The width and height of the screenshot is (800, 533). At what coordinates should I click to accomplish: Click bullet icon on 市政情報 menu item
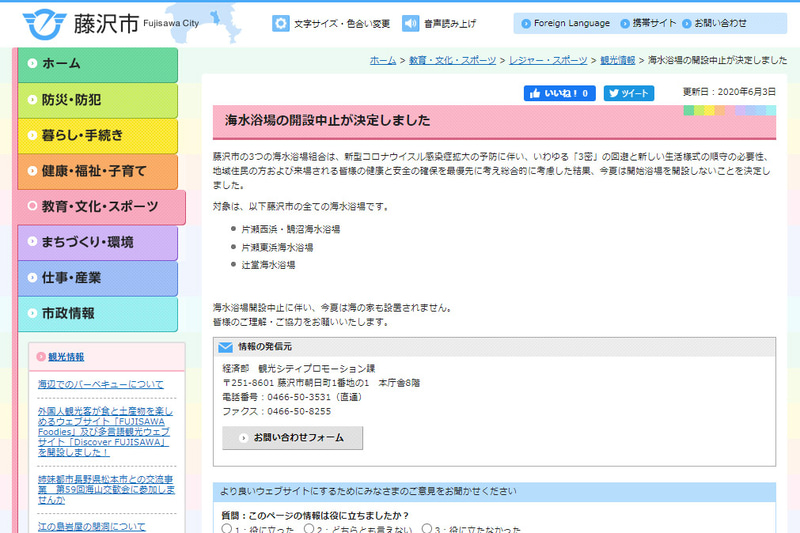[x=32, y=313]
